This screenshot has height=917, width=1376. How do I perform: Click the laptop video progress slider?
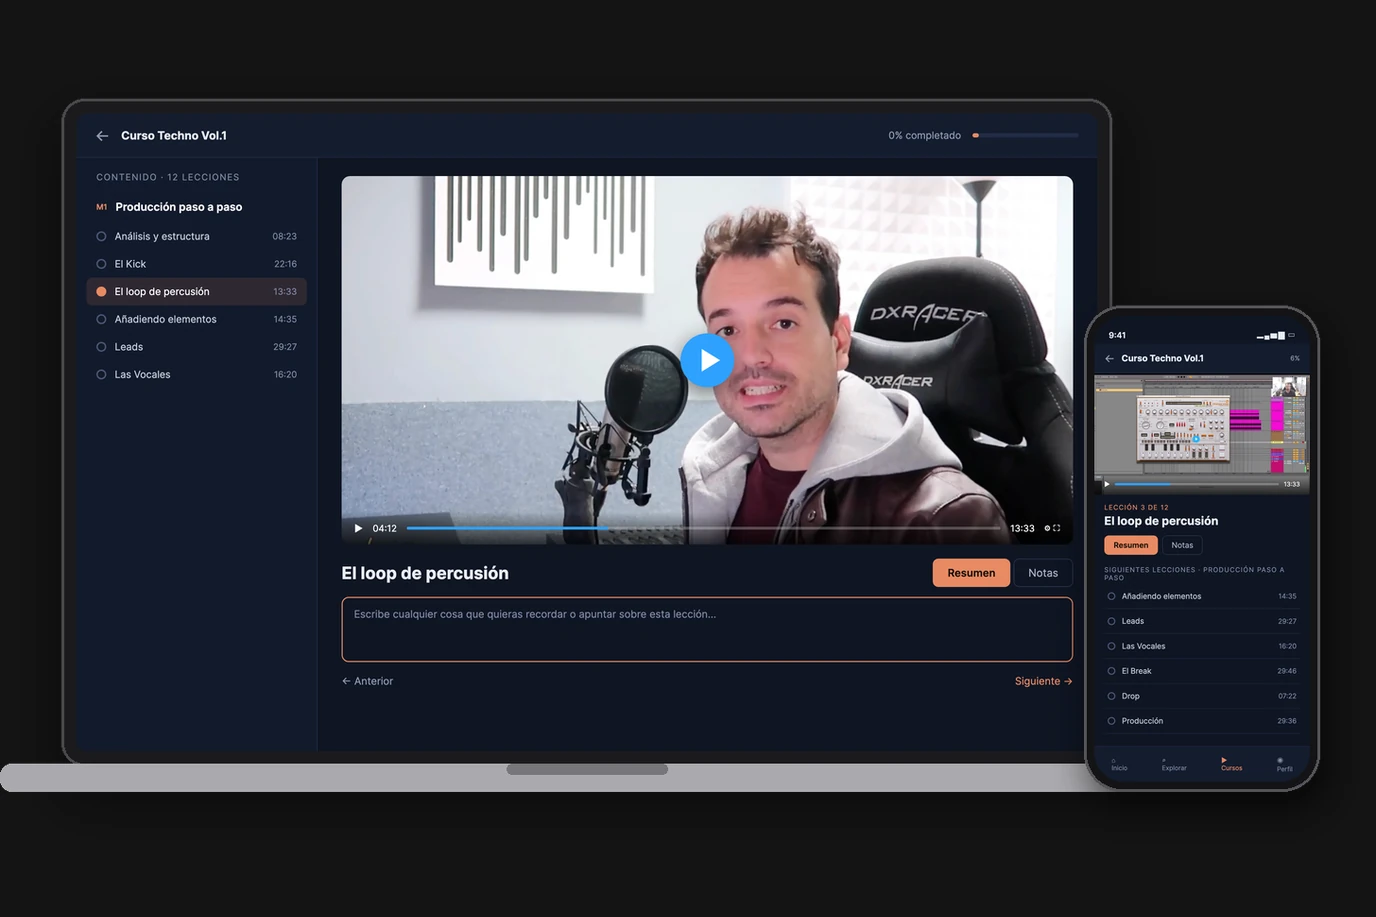pos(703,528)
